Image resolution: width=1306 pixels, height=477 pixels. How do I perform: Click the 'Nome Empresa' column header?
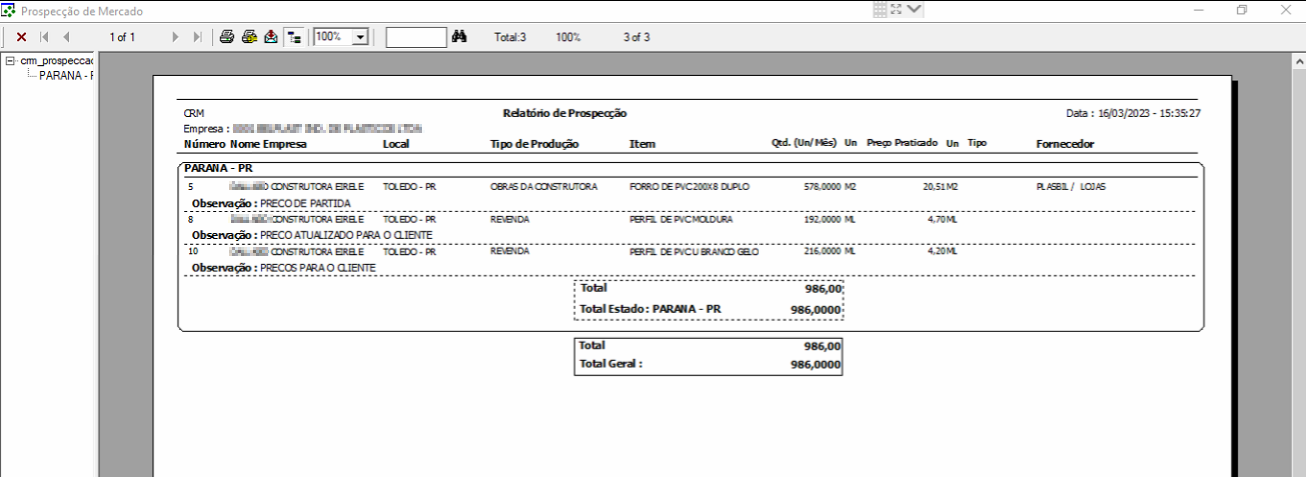[268, 144]
